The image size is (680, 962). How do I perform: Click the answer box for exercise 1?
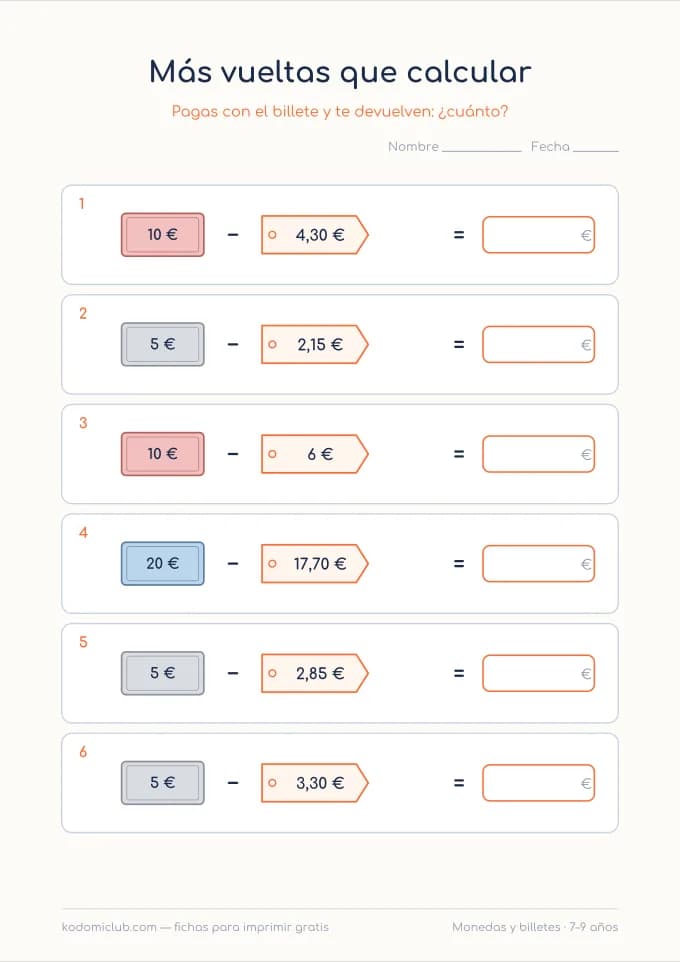(538, 234)
